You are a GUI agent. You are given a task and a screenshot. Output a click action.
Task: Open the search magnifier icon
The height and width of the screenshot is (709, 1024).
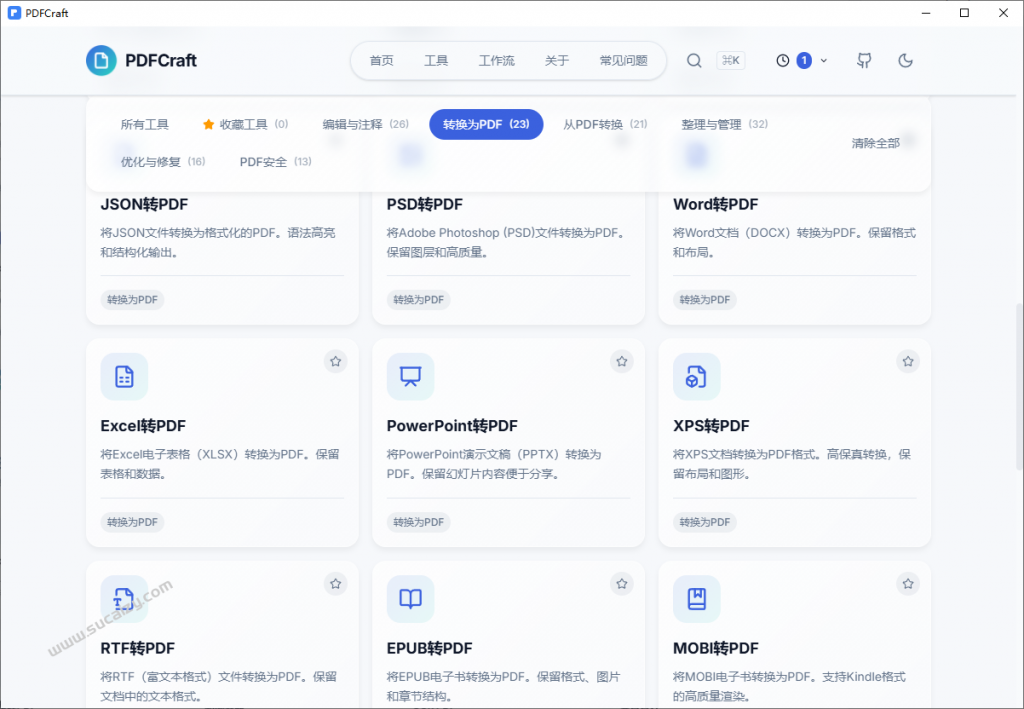[x=694, y=61]
